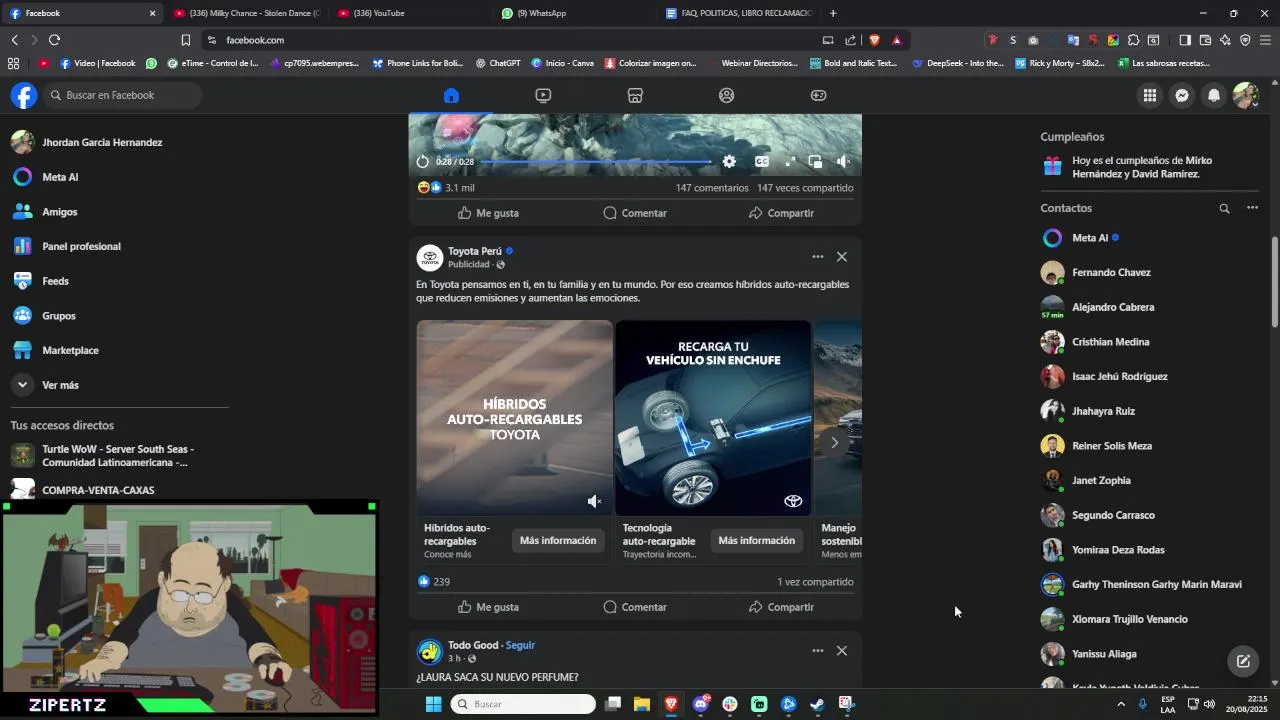The width and height of the screenshot is (1280, 720).
Task: Click Brave shields icon in address bar
Action: pyautogui.click(x=874, y=40)
